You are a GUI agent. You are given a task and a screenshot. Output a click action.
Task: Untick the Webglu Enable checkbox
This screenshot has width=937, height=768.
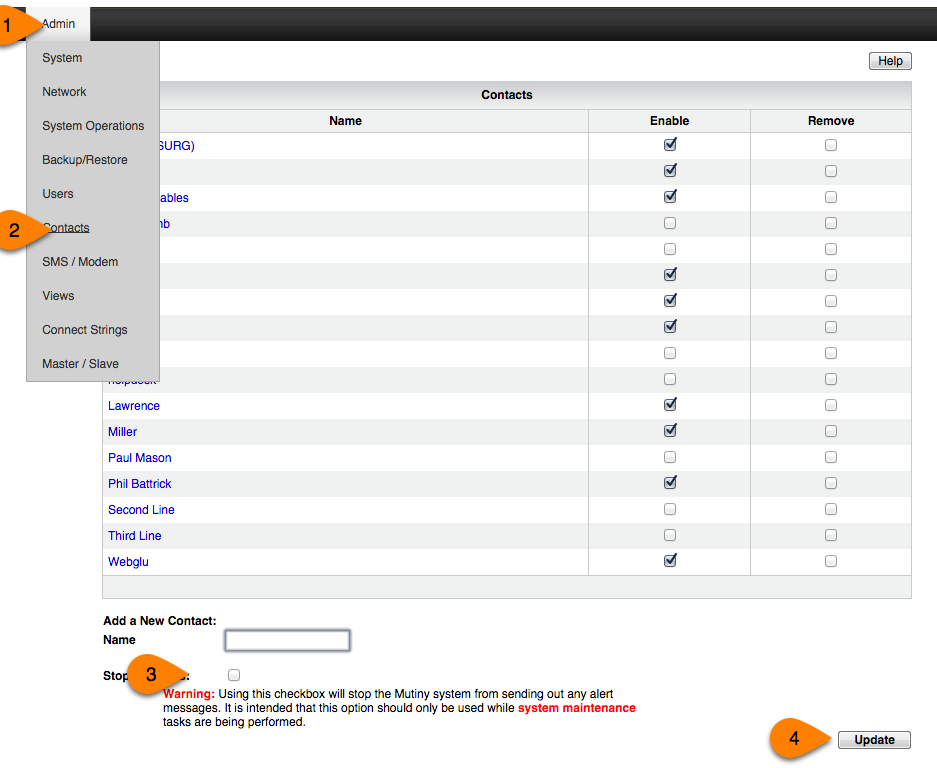(x=670, y=561)
